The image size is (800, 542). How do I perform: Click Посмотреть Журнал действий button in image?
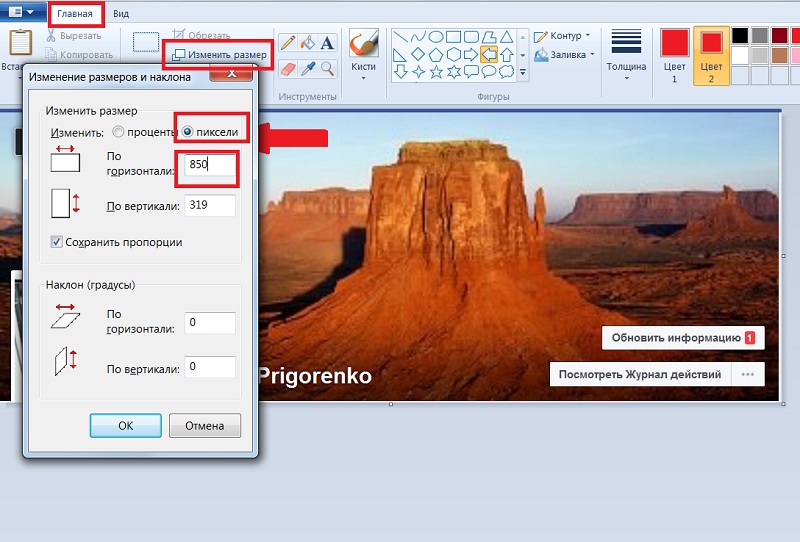640,374
